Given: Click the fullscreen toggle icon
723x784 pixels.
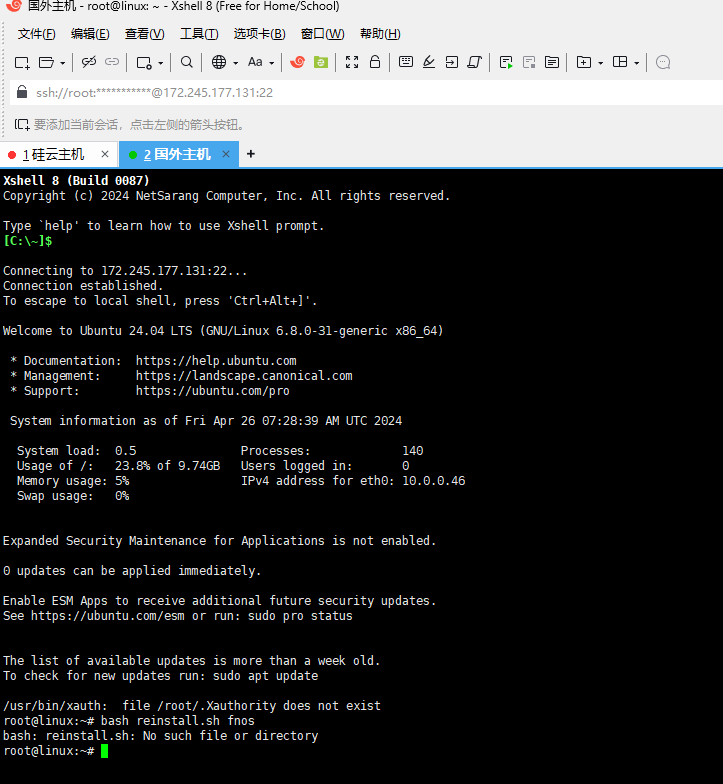Looking at the screenshot, I should (x=352, y=62).
